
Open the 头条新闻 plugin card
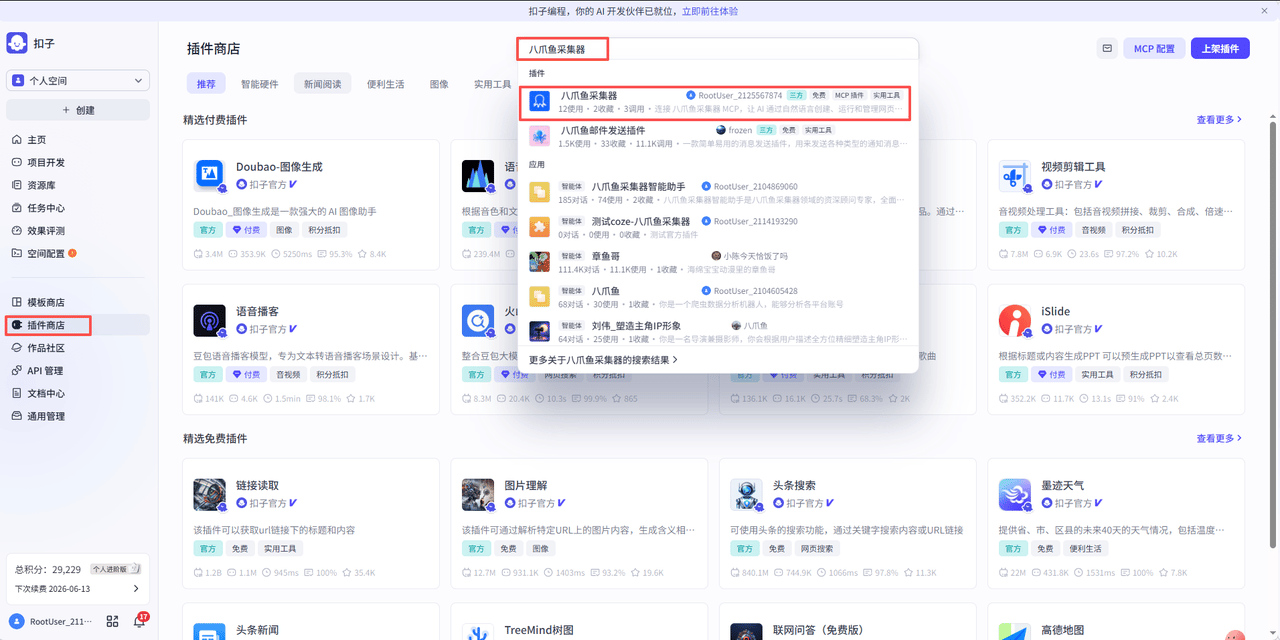pyautogui.click(x=311, y=622)
